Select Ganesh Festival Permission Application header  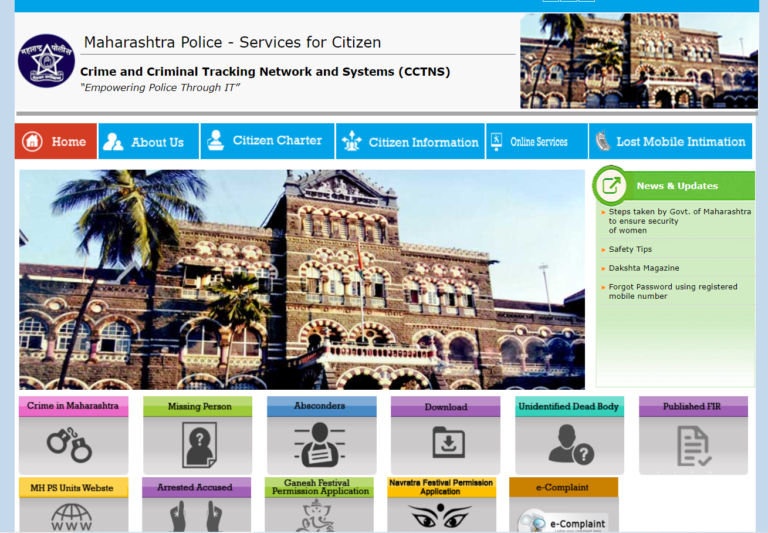[x=319, y=487]
